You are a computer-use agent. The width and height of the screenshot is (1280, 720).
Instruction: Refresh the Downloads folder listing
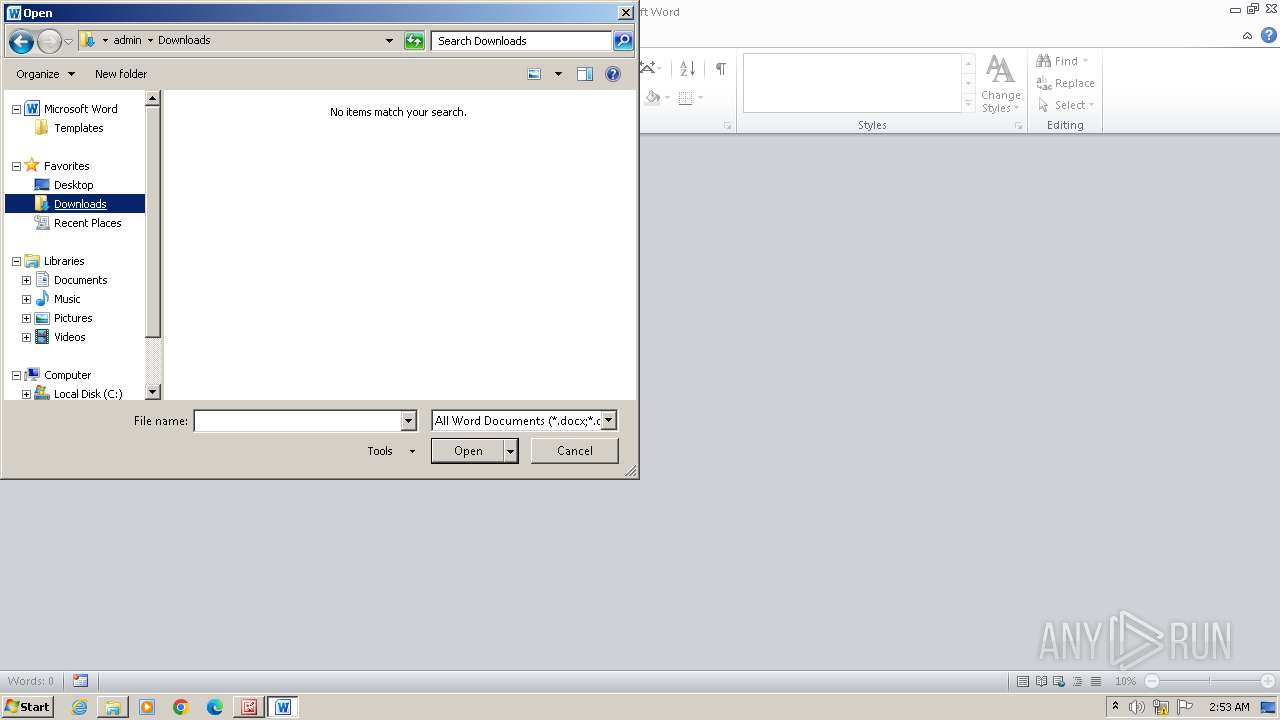[x=414, y=41]
